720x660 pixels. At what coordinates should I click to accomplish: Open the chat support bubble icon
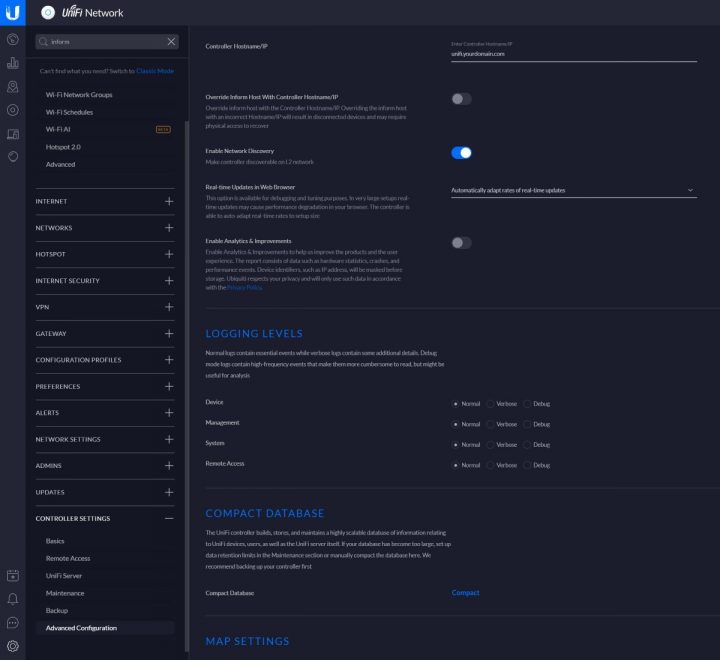point(12,622)
